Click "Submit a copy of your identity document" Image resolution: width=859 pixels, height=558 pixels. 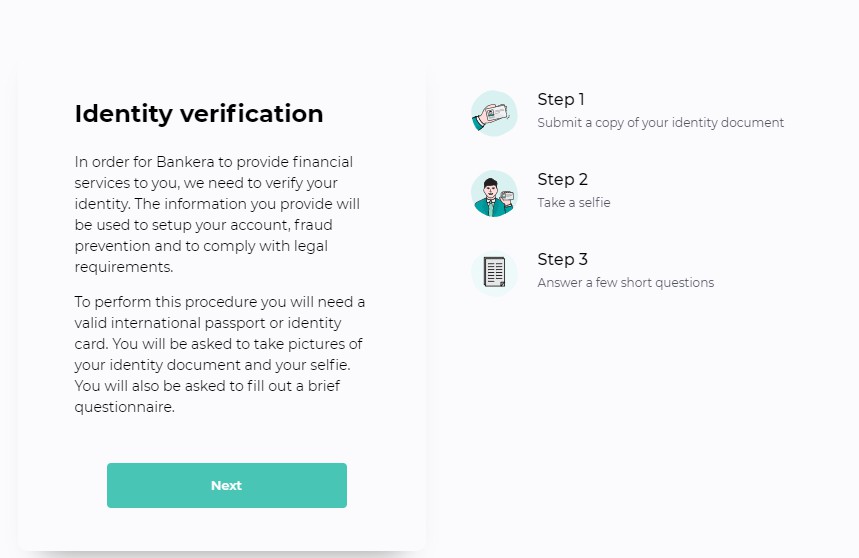tap(660, 123)
